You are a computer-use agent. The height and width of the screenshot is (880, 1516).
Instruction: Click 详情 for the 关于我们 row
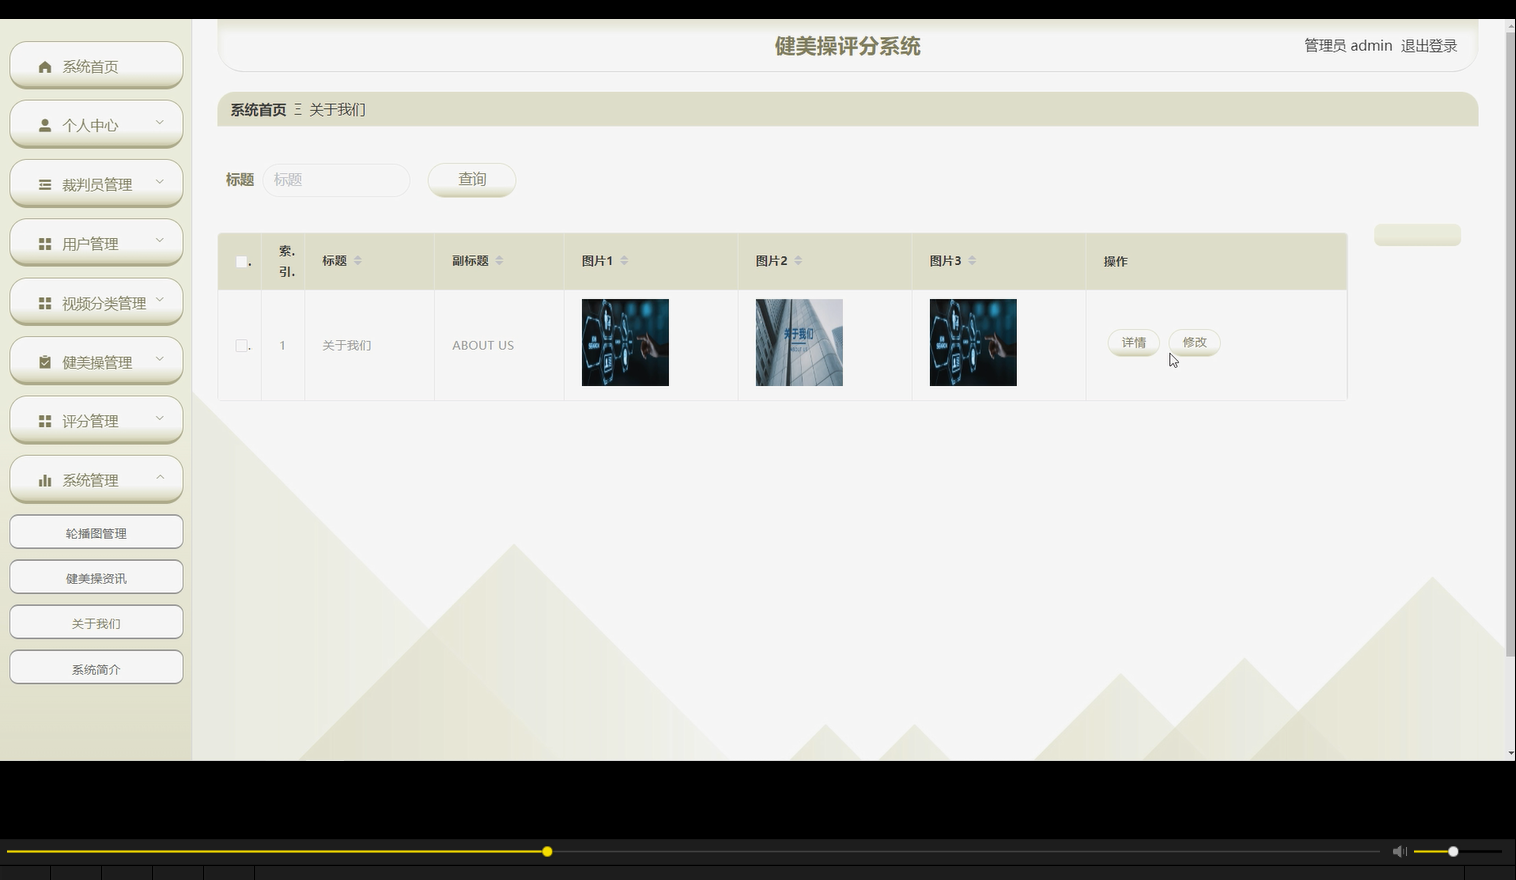pyautogui.click(x=1133, y=342)
